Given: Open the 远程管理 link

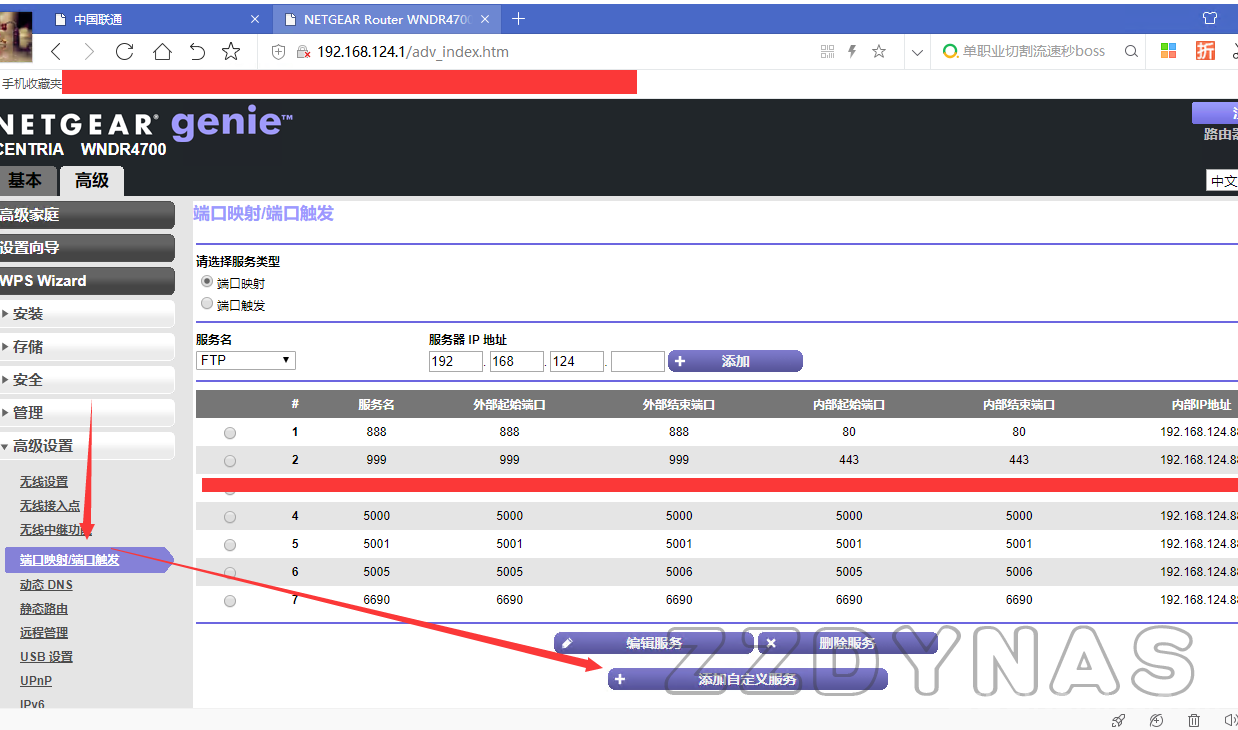Looking at the screenshot, I should [x=44, y=633].
